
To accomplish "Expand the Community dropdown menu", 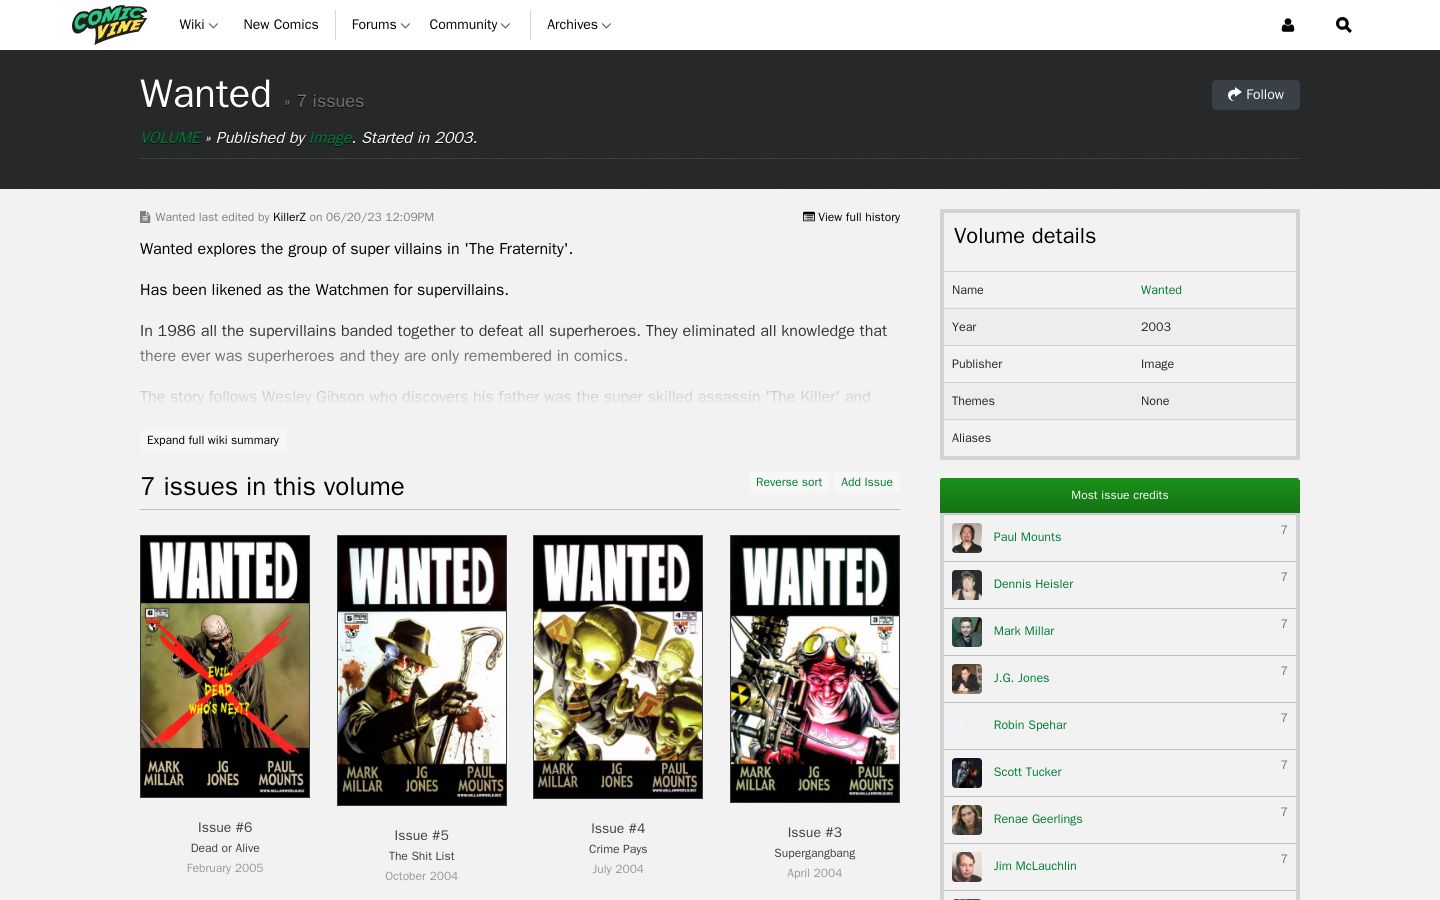I will (470, 25).
